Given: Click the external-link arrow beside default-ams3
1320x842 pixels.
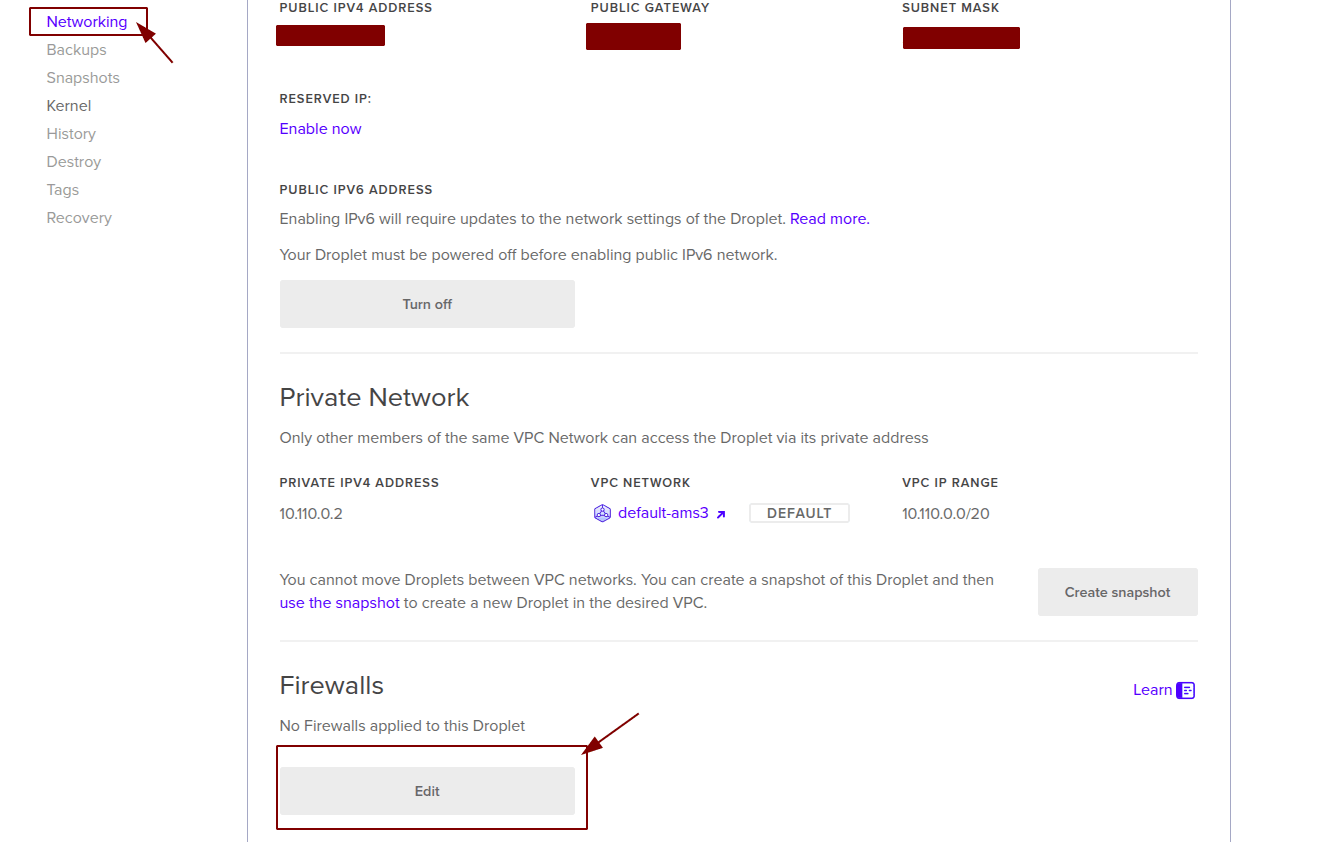Looking at the screenshot, I should tap(723, 513).
